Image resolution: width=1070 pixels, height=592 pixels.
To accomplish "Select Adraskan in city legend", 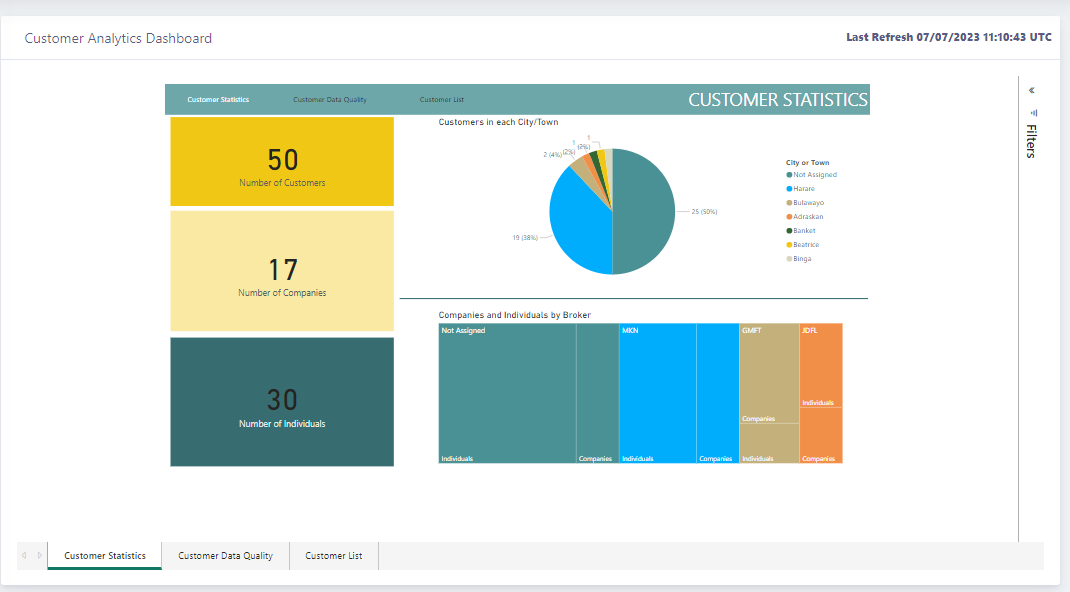I will click(x=805, y=217).
